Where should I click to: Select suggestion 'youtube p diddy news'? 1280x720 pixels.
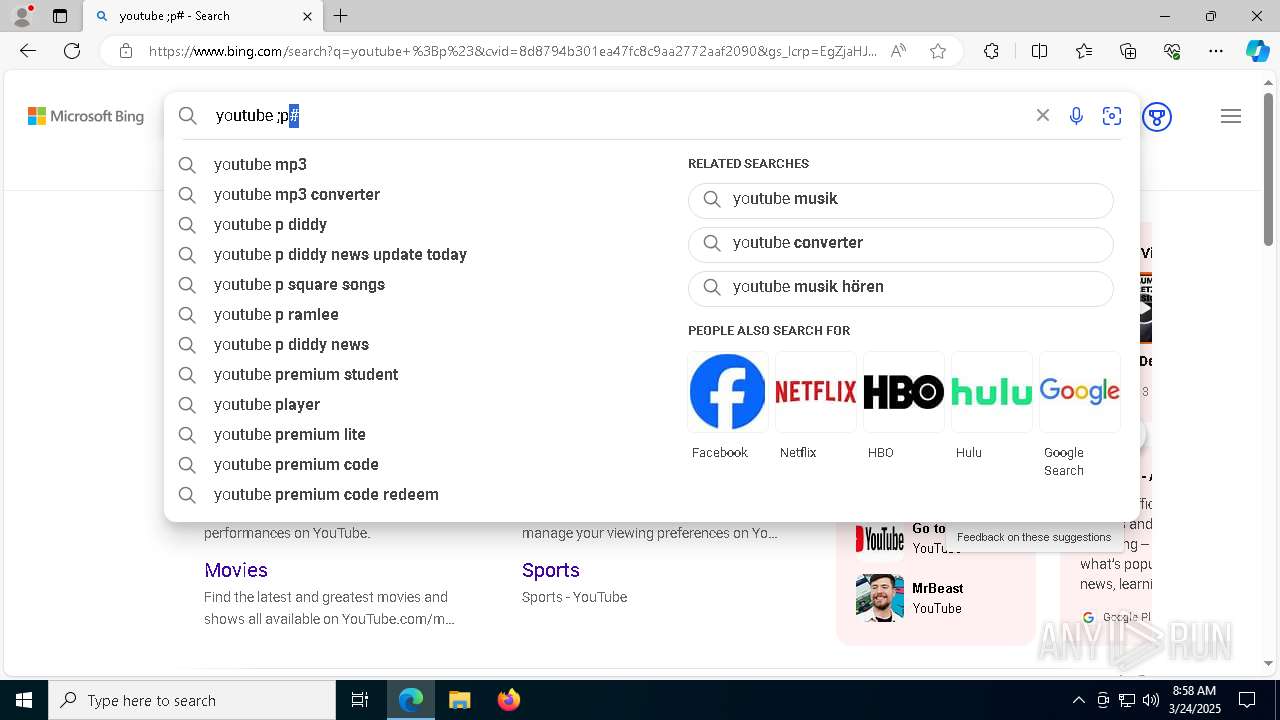pyautogui.click(x=291, y=344)
